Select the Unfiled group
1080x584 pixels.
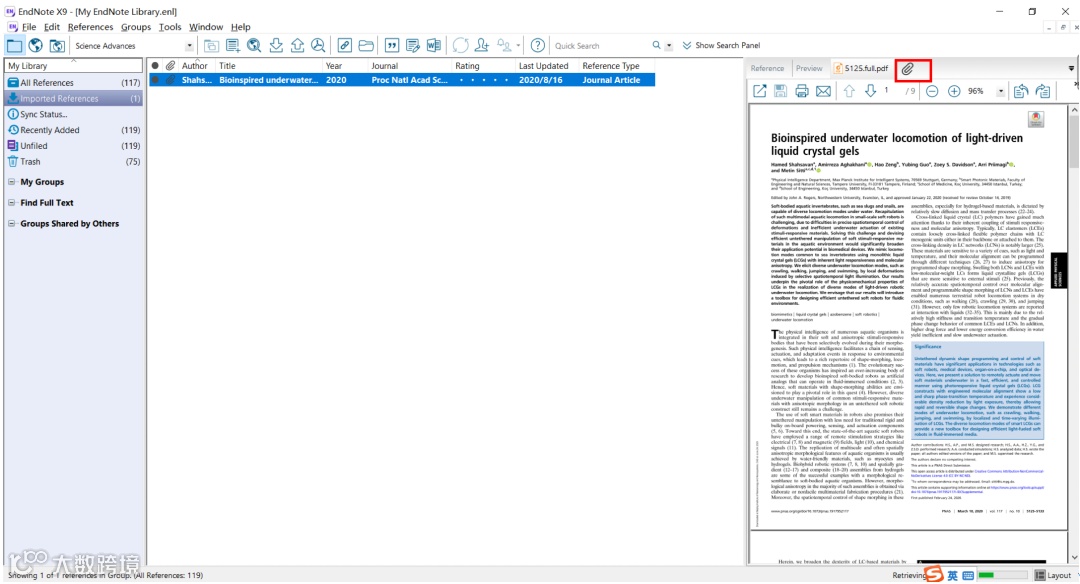click(74, 146)
